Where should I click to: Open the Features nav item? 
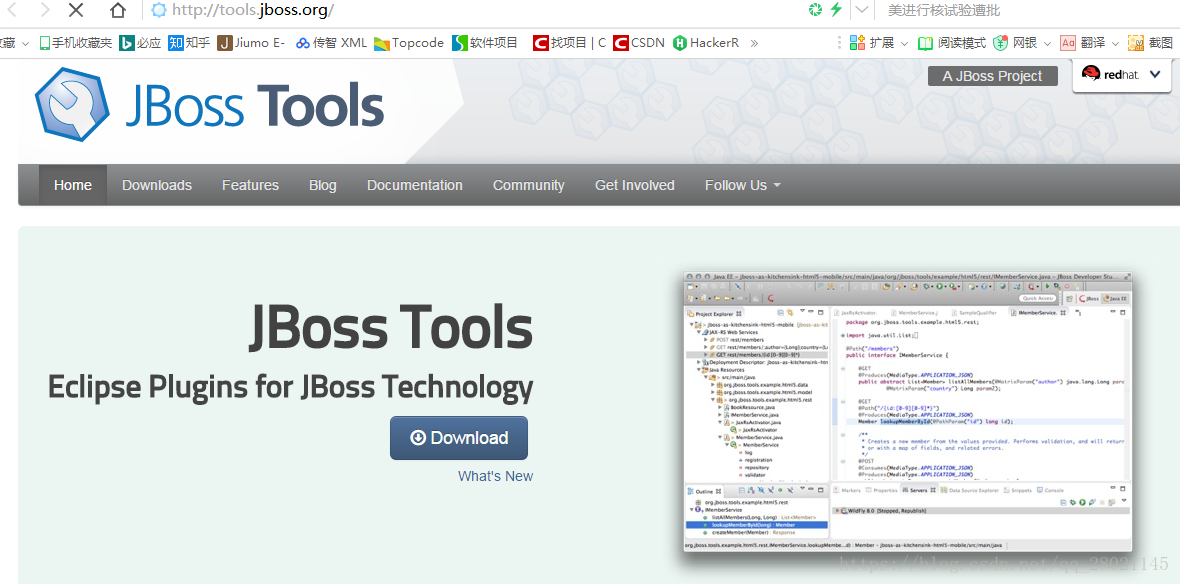click(x=251, y=185)
